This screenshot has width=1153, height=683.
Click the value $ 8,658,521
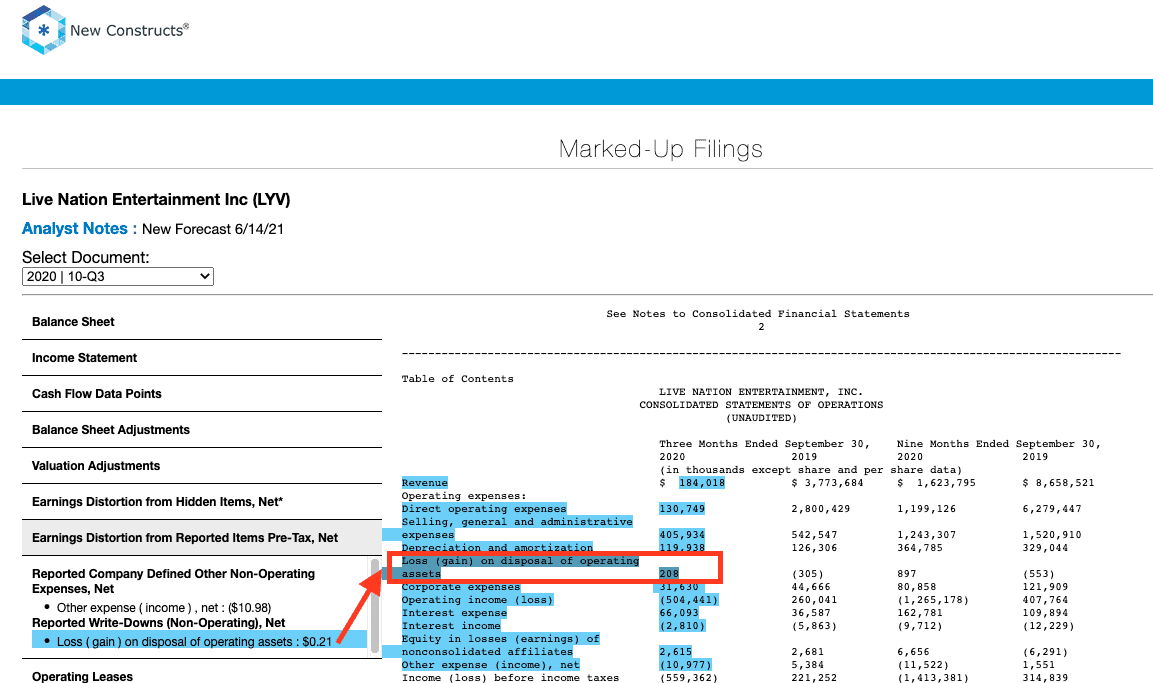click(x=1058, y=483)
